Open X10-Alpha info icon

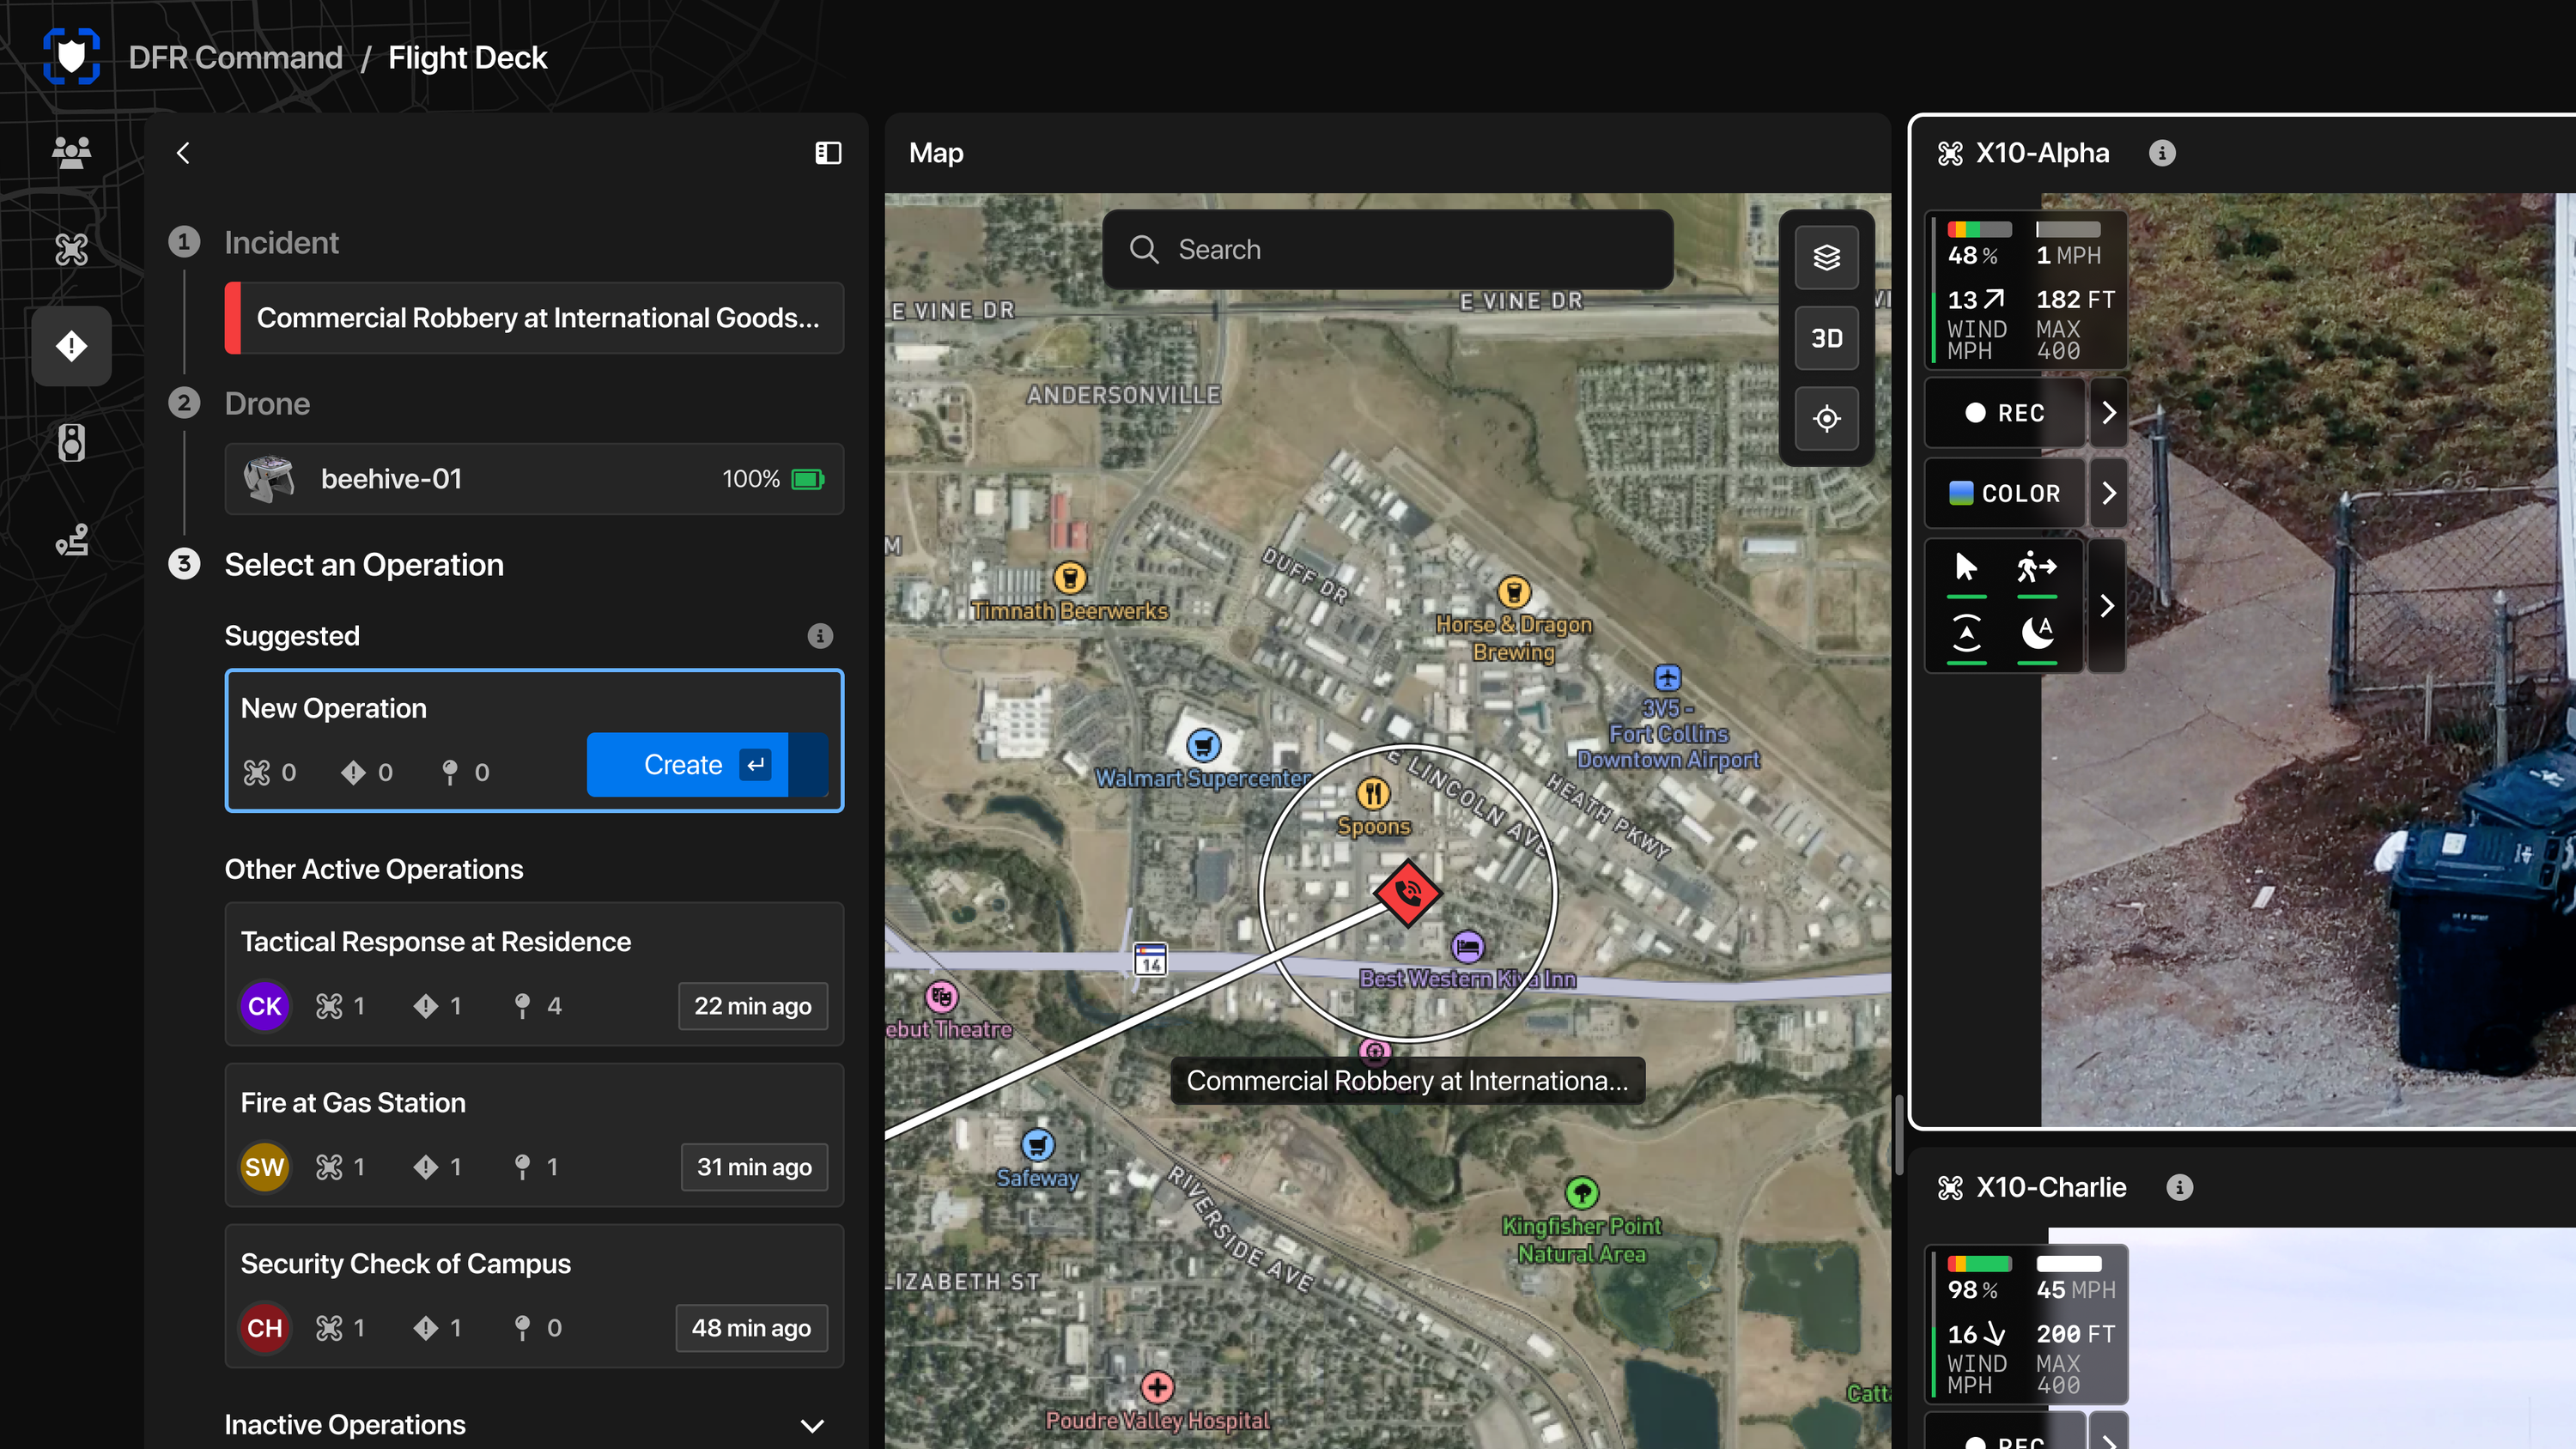click(2162, 153)
